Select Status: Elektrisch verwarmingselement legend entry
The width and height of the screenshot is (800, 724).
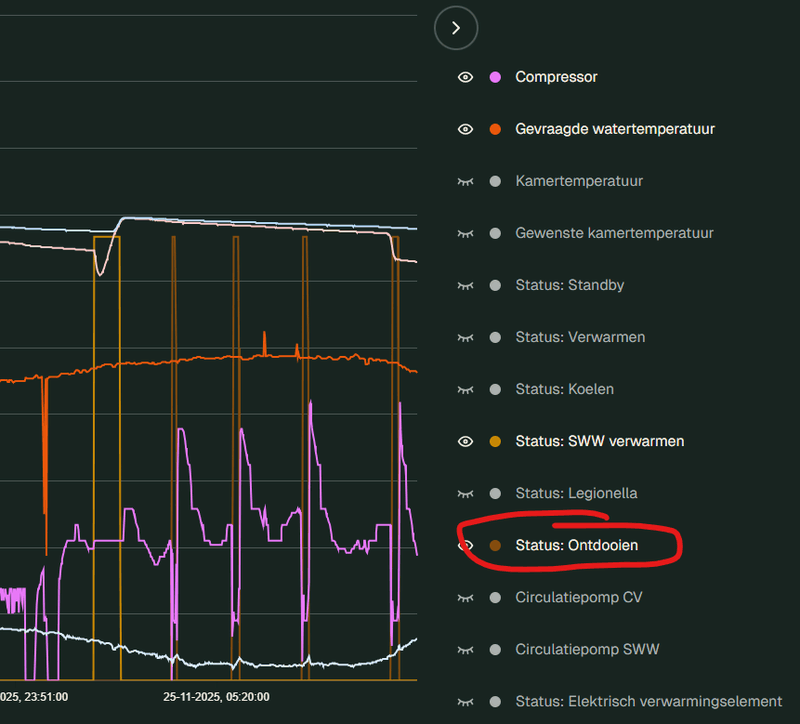[x=648, y=701]
